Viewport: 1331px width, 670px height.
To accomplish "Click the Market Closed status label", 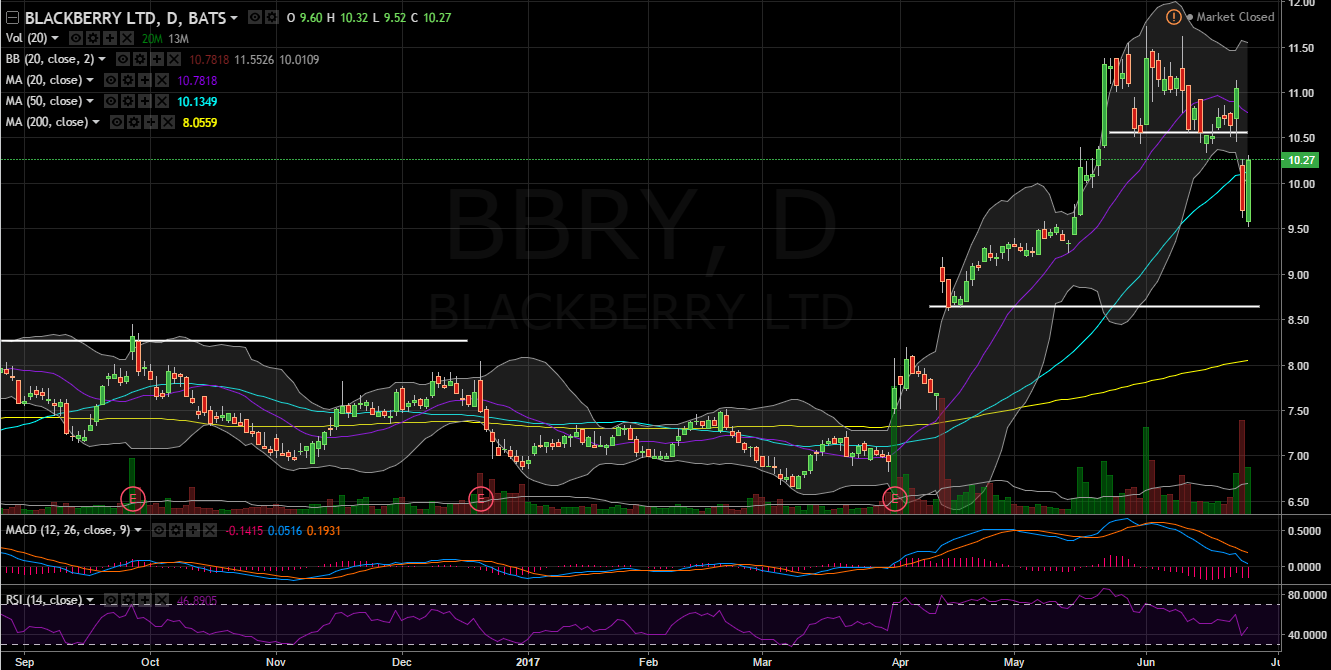I will pos(1235,17).
